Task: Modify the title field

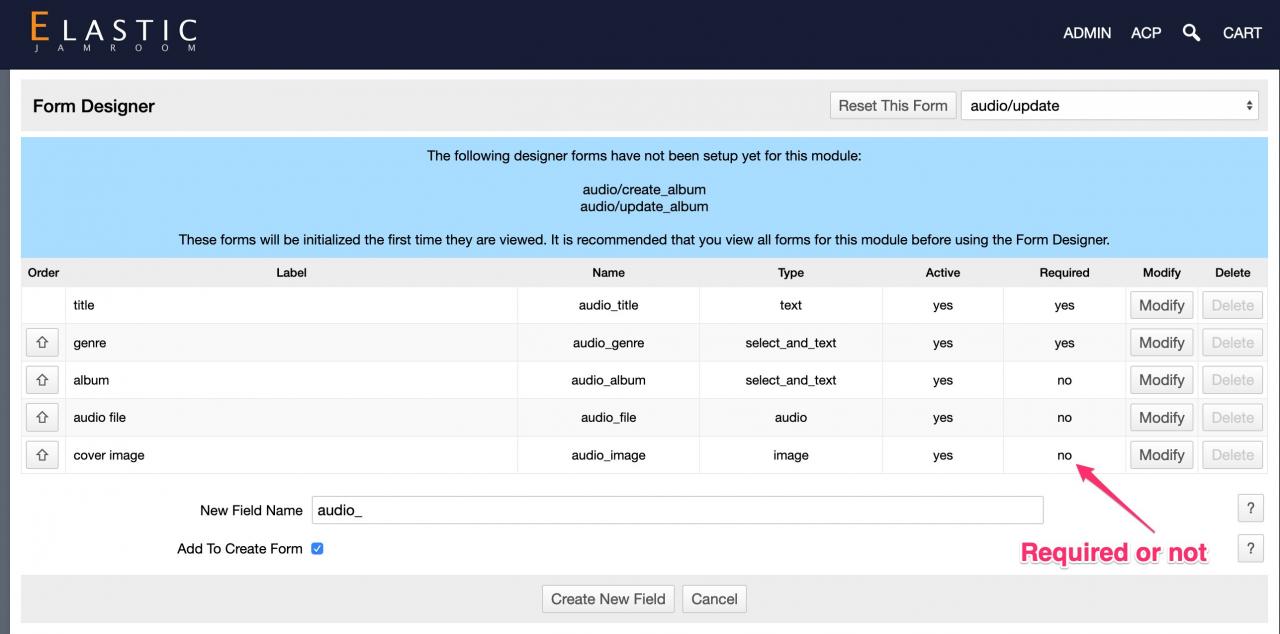Action: (x=1161, y=305)
